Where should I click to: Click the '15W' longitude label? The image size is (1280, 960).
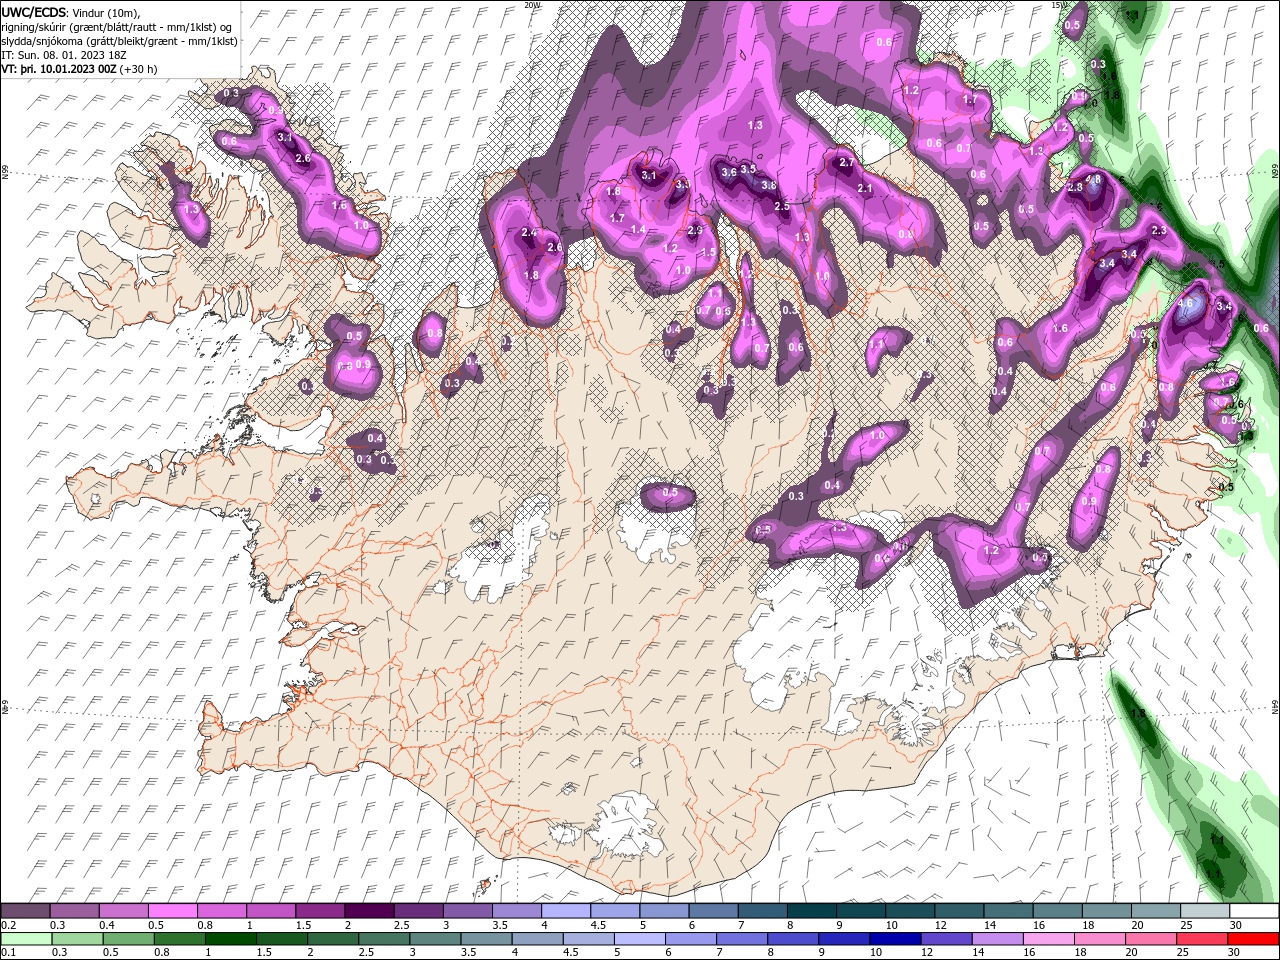click(x=1059, y=5)
